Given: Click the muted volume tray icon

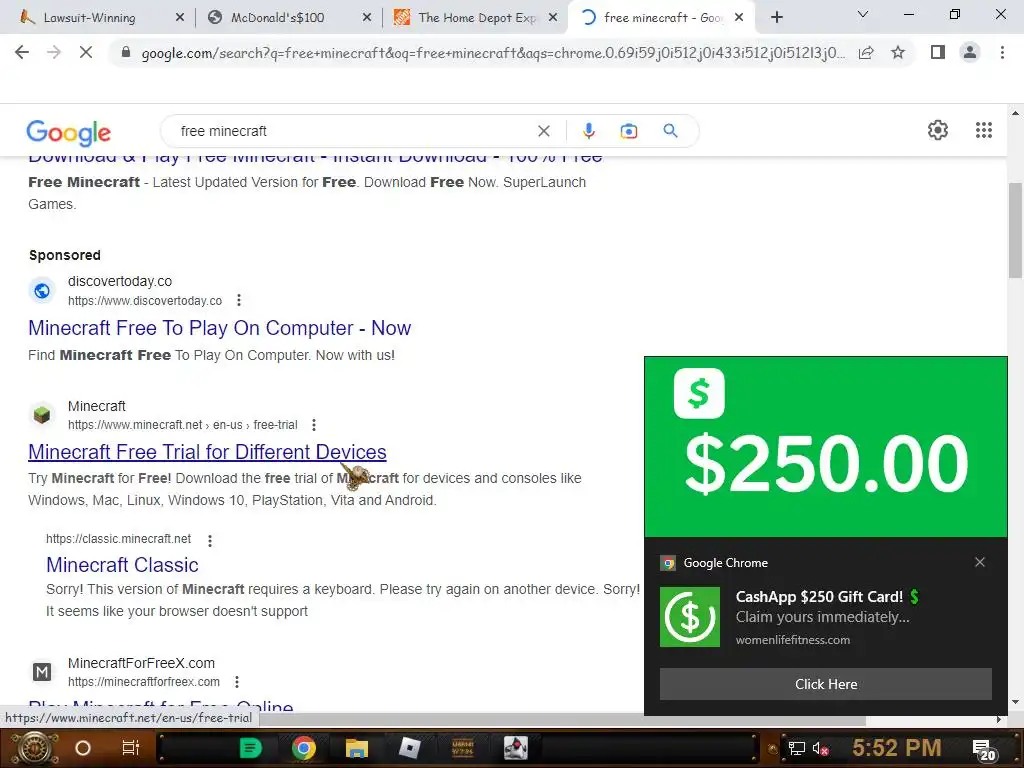Looking at the screenshot, I should [x=820, y=748].
